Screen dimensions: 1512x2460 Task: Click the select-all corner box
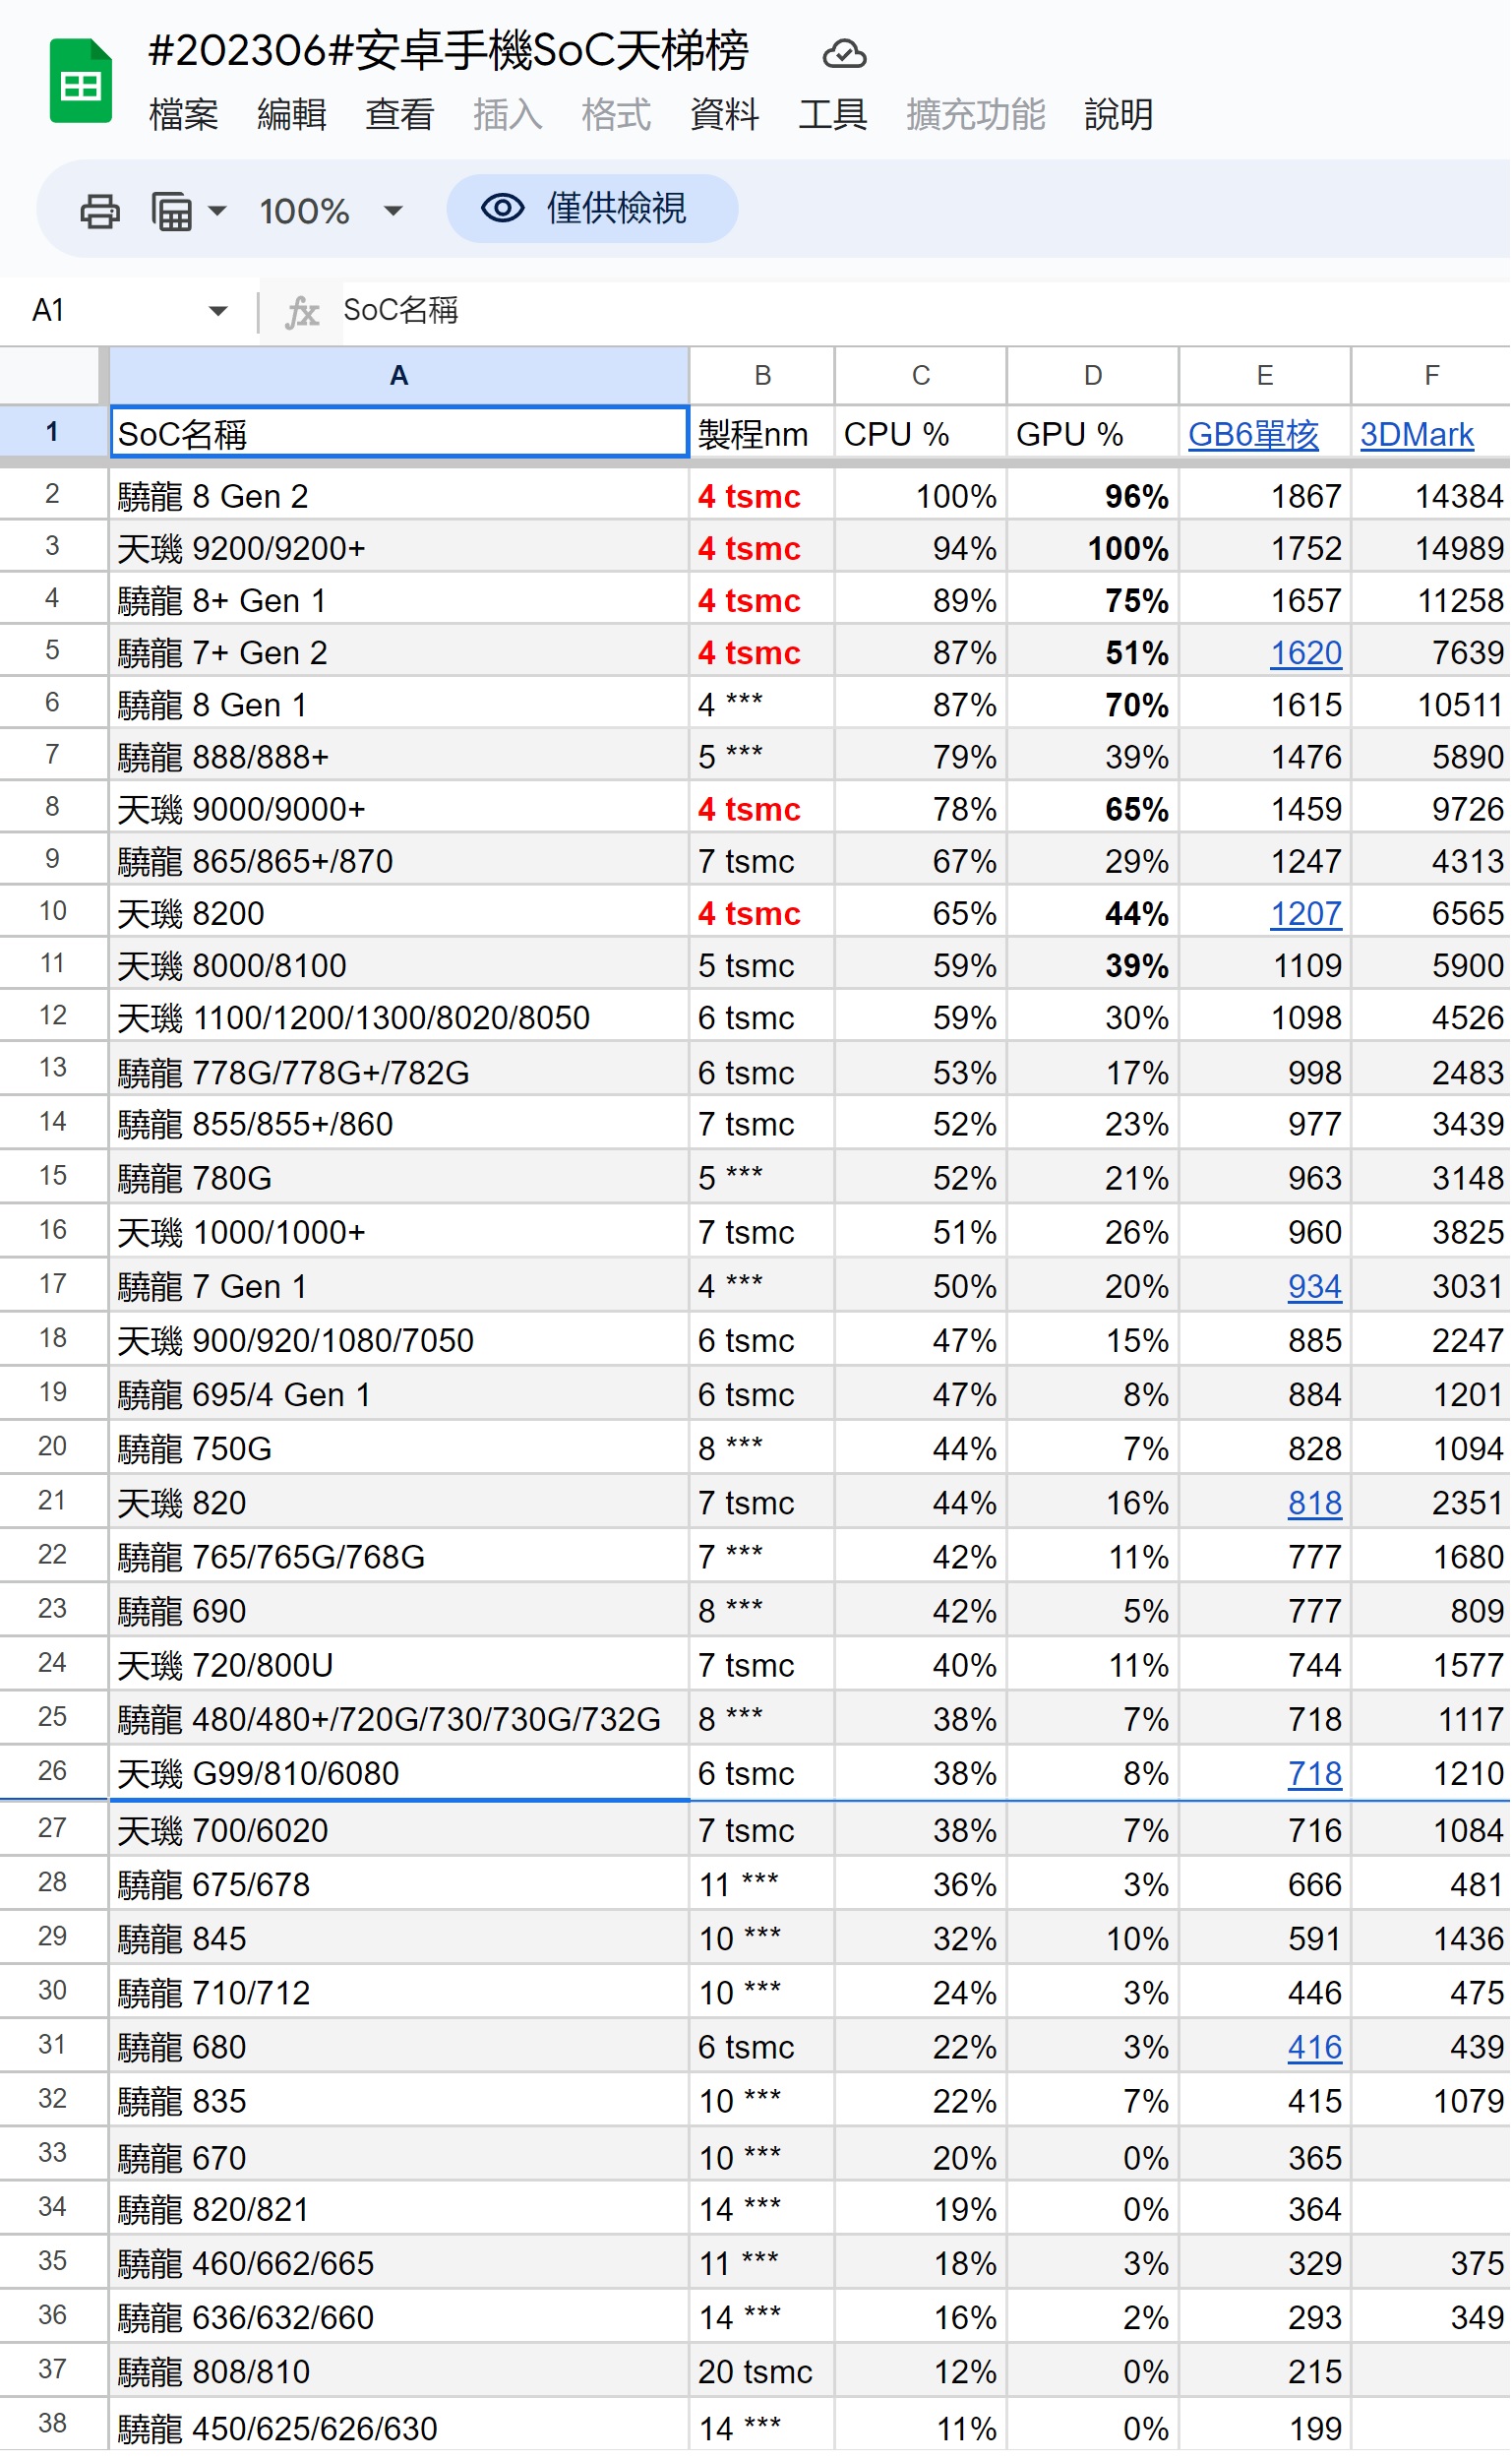point(52,376)
